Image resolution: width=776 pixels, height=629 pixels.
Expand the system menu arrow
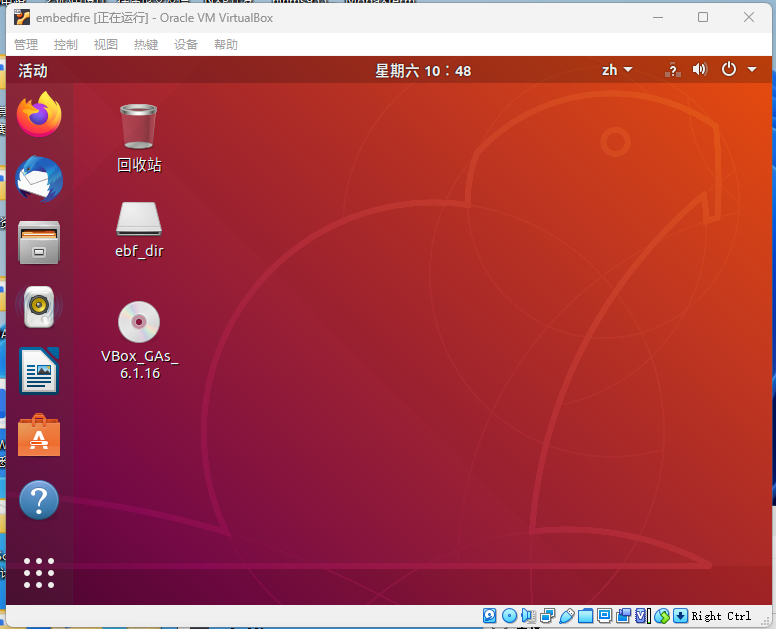[752, 70]
